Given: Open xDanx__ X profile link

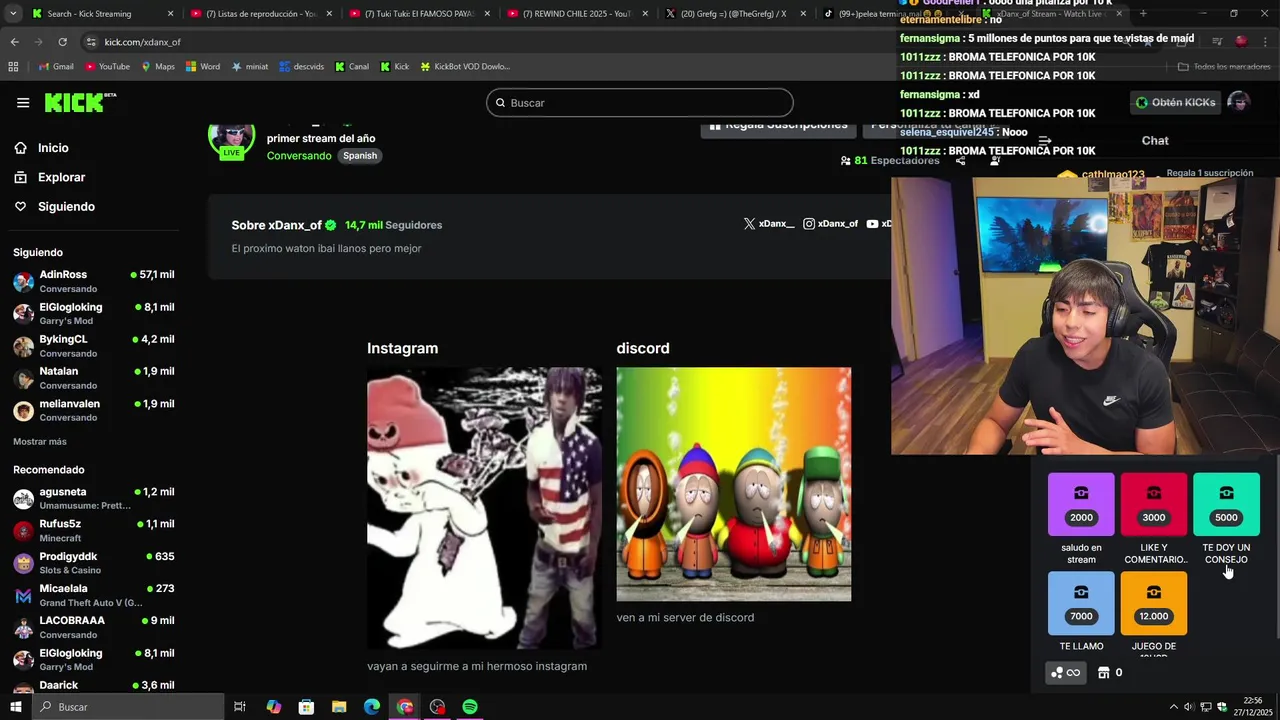Looking at the screenshot, I should click(769, 224).
